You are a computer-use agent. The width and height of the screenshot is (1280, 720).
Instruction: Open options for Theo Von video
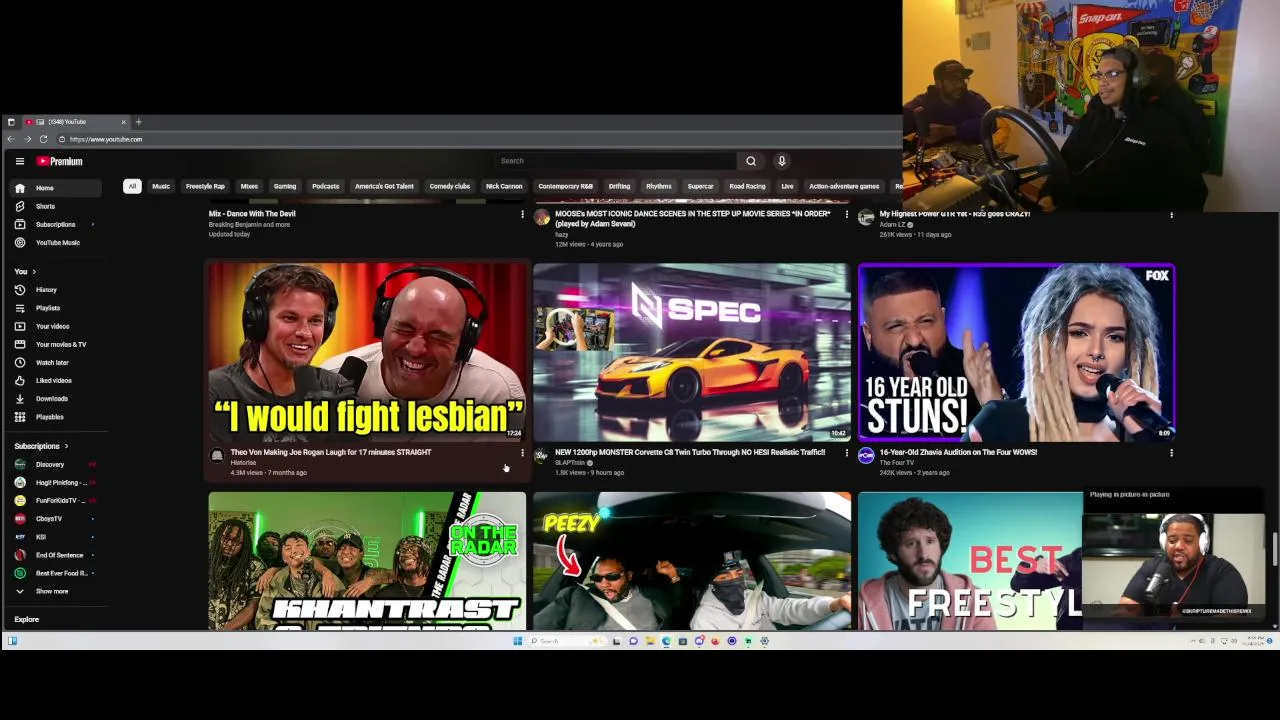(x=522, y=453)
